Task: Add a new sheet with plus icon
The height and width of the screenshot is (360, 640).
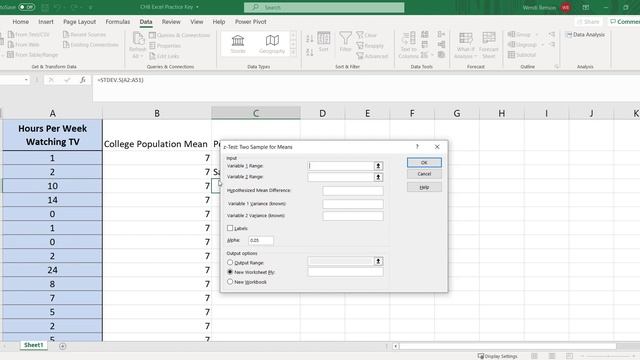Action: [62, 346]
